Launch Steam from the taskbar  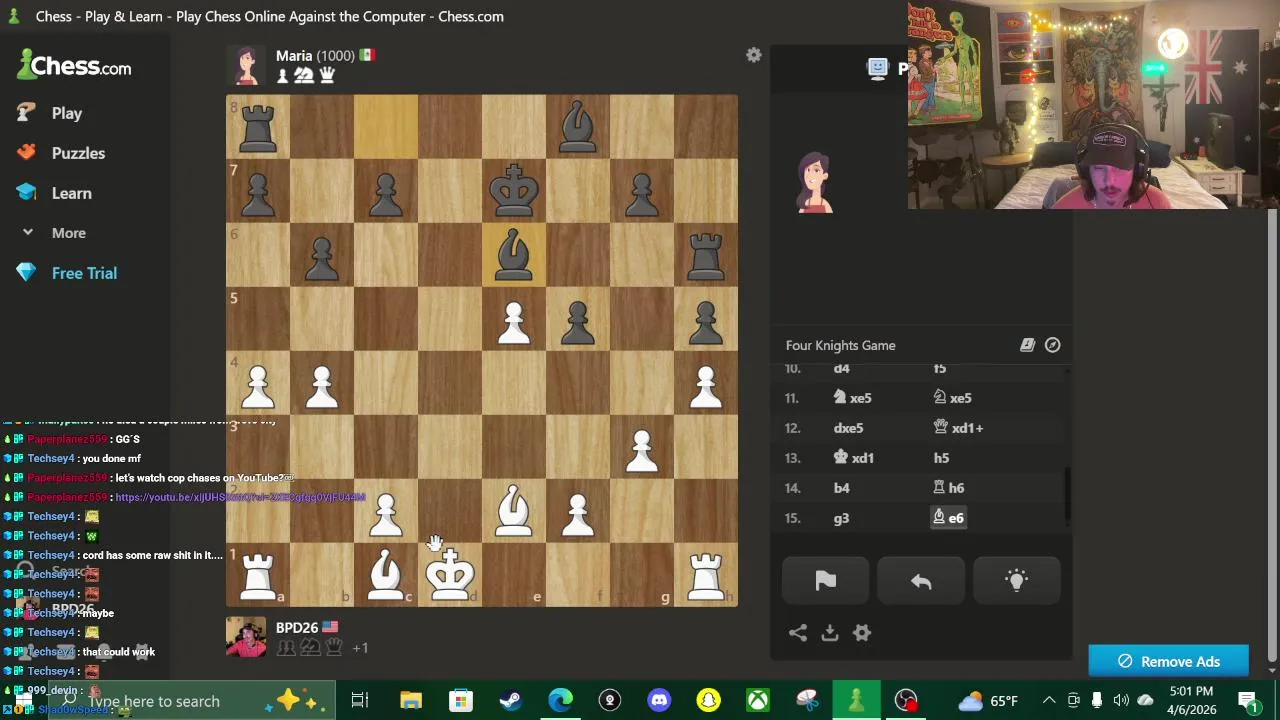tap(511, 701)
